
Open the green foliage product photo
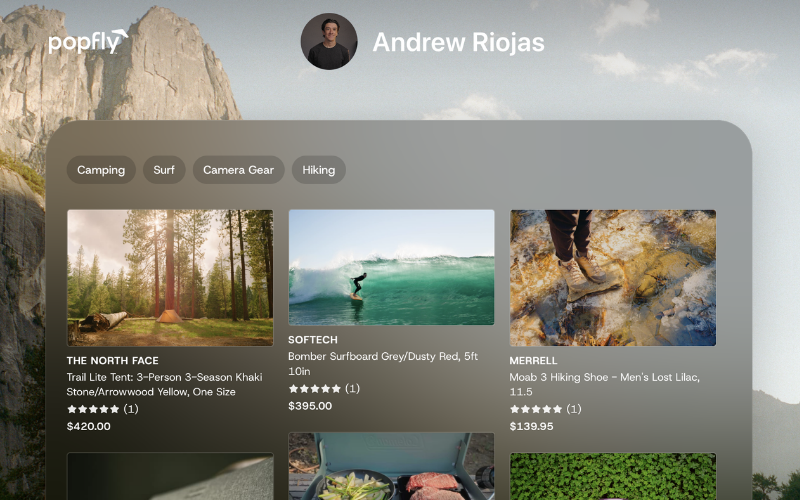coord(613,477)
